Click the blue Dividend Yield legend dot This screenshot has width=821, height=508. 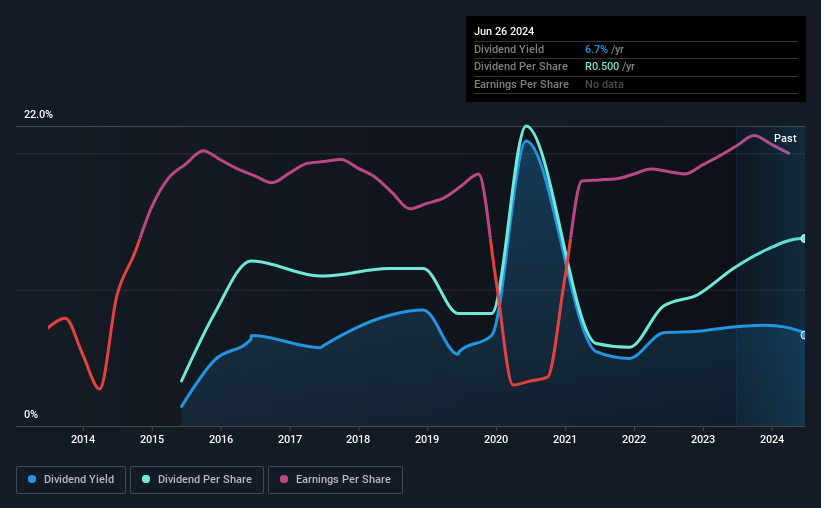tap(32, 479)
